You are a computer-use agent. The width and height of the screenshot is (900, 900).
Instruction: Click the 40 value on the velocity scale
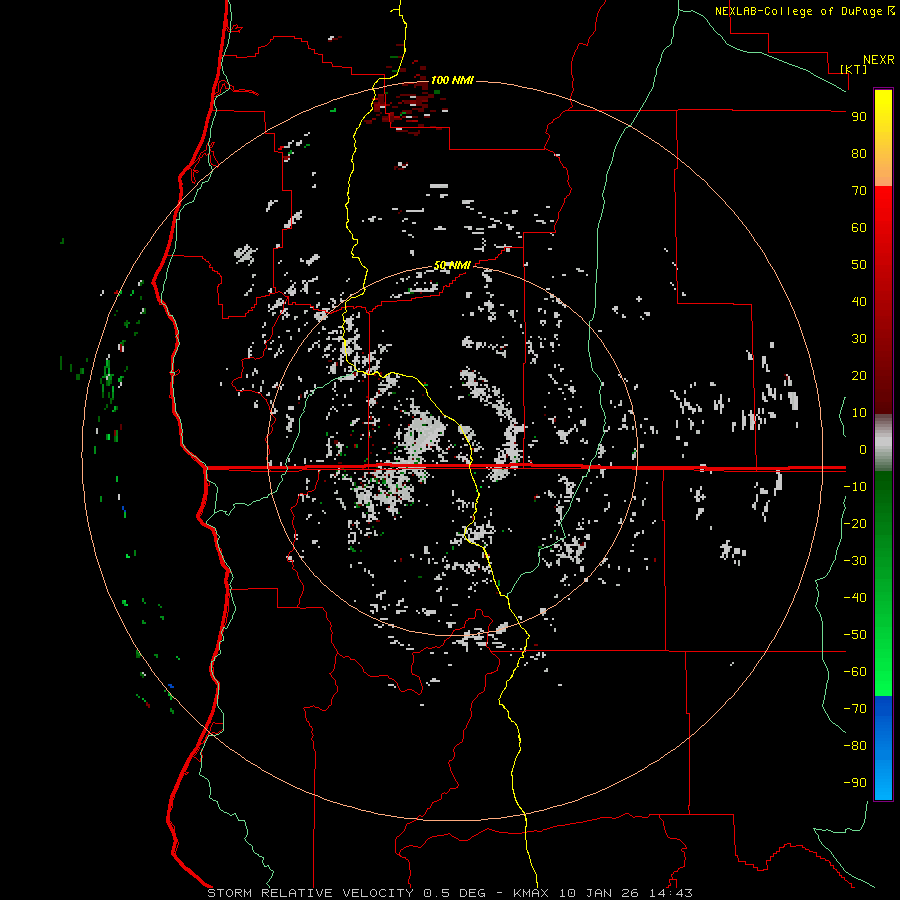pyautogui.click(x=859, y=302)
